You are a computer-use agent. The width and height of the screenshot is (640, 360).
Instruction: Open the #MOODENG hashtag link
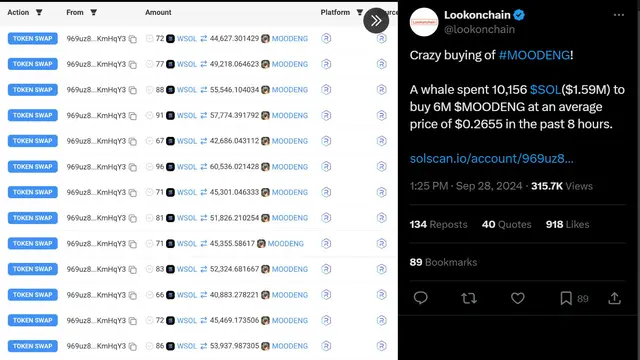point(534,55)
